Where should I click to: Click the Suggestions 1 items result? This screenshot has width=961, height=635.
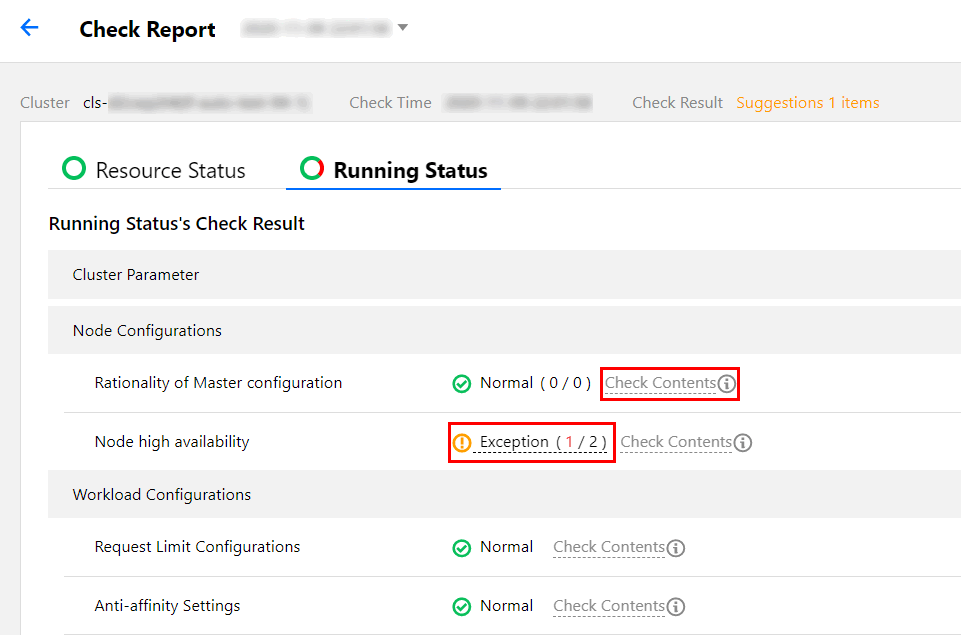[808, 103]
